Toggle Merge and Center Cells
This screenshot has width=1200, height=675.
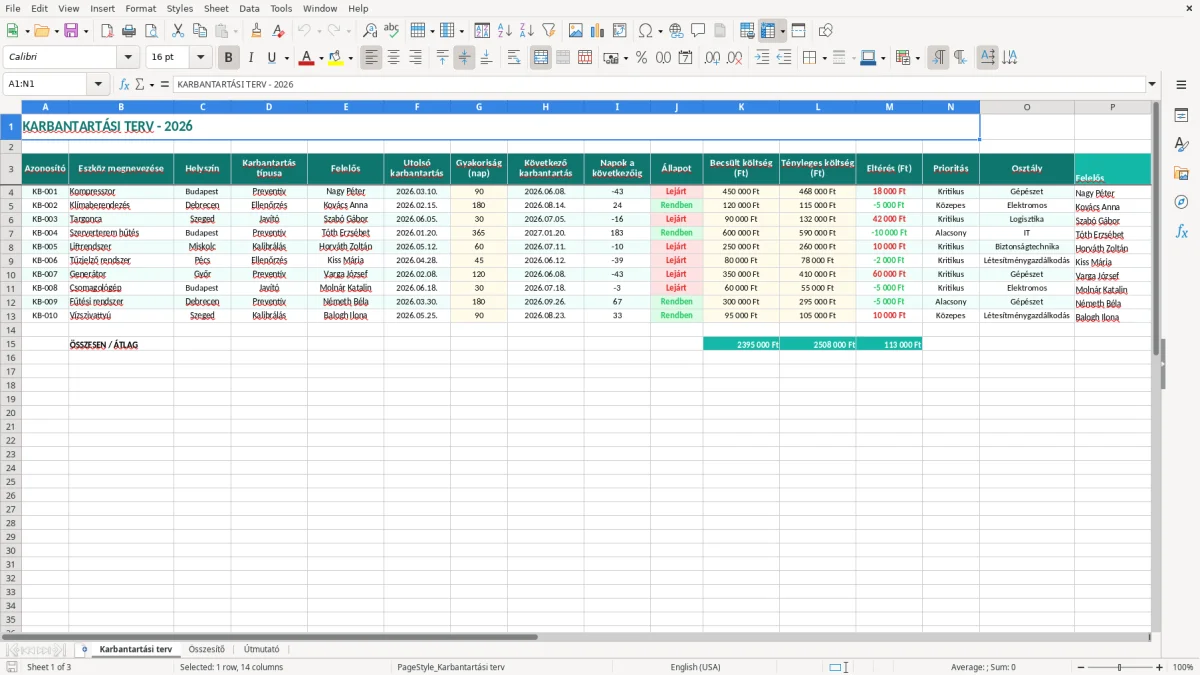click(x=541, y=58)
